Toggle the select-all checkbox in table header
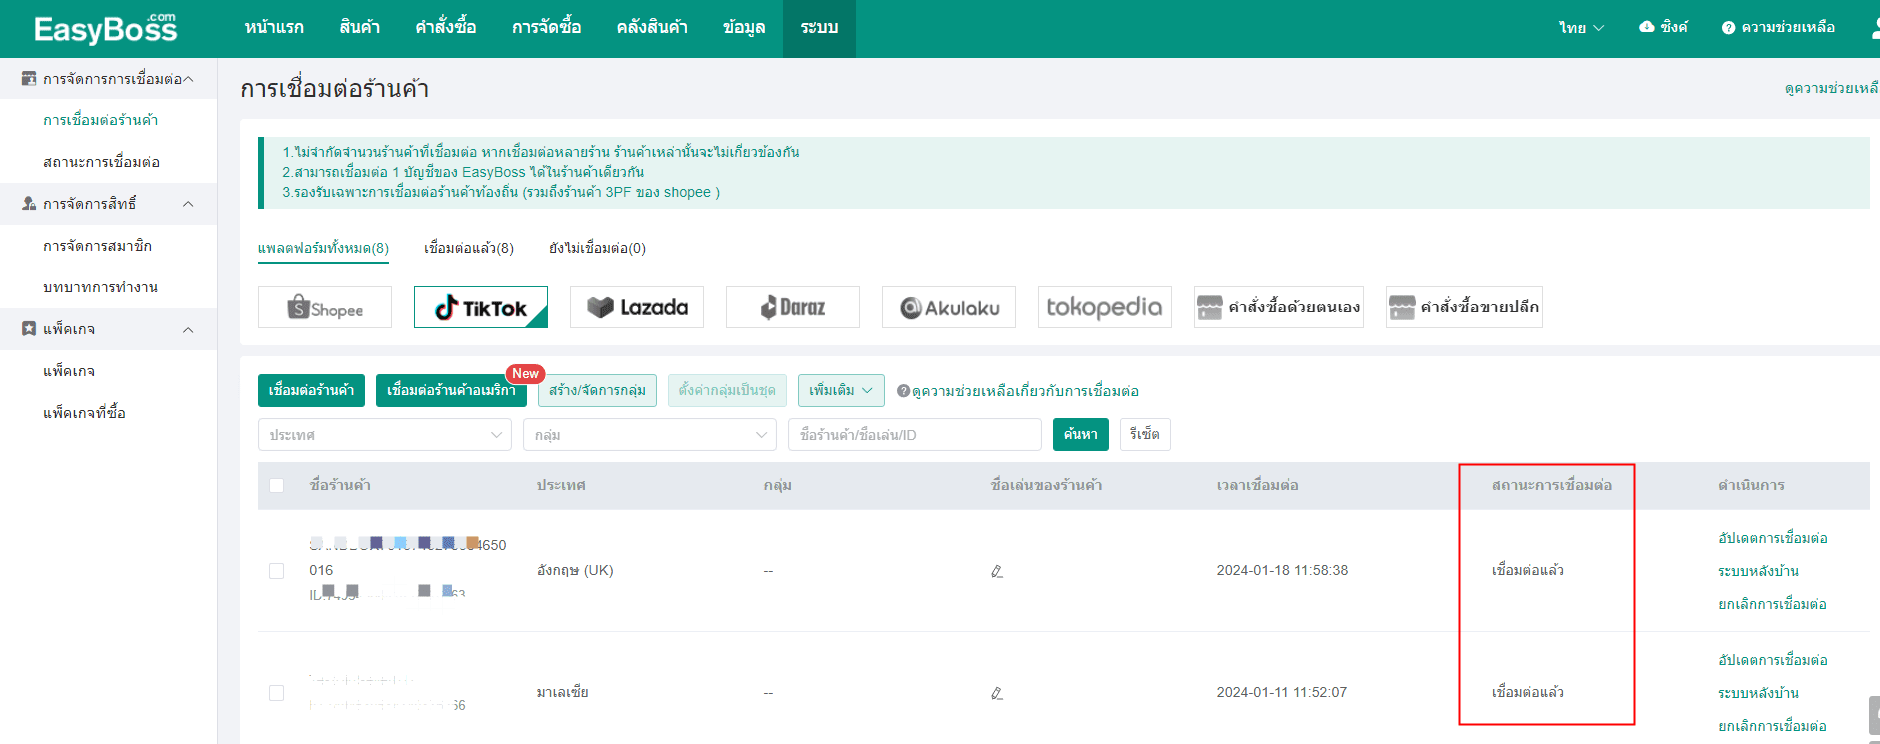Image resolution: width=1880 pixels, height=744 pixels. pyautogui.click(x=277, y=485)
